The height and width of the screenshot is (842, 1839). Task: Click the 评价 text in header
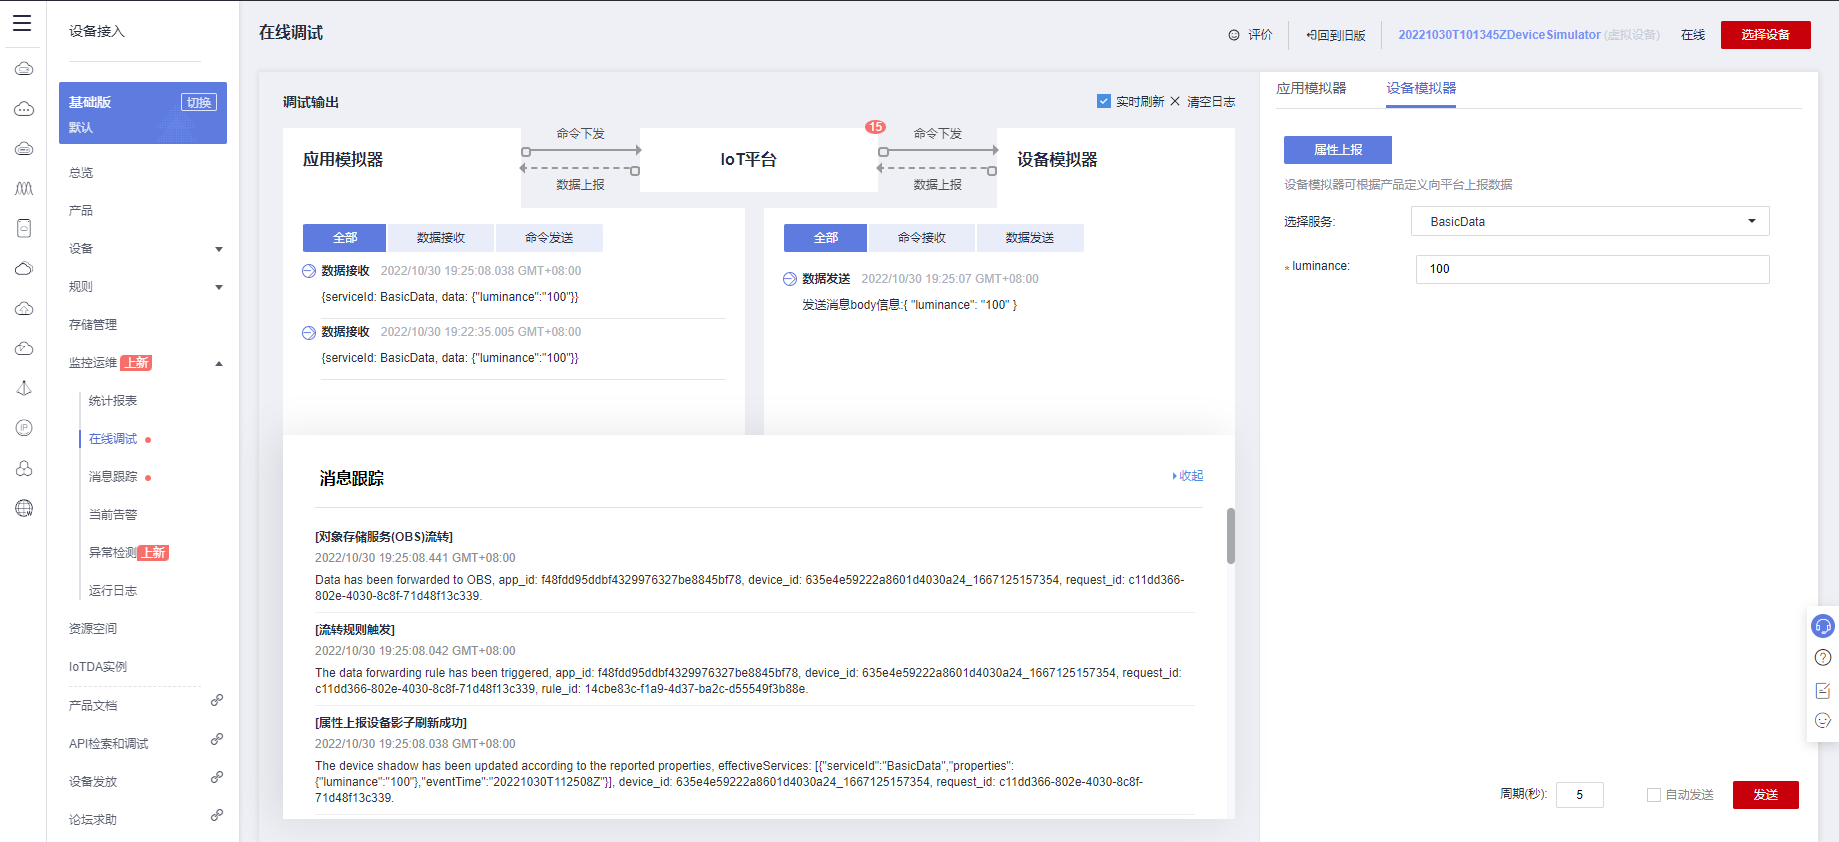pos(1260,35)
